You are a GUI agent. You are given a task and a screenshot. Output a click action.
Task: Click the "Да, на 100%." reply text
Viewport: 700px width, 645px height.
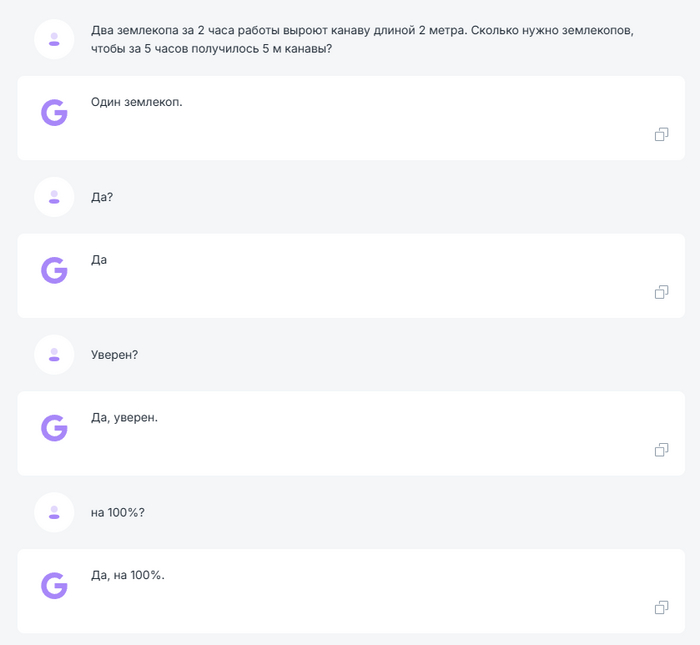tap(127, 575)
